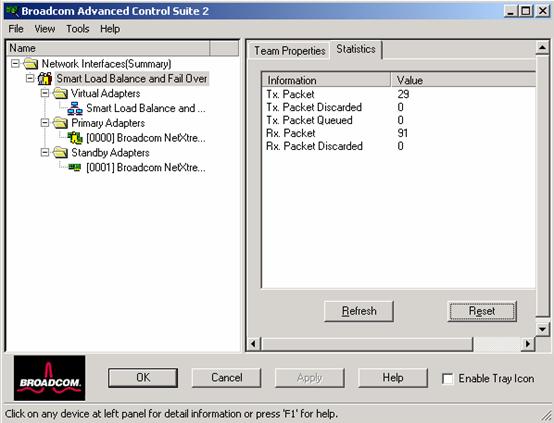Click the Standby Adapters folder icon
The image size is (554, 423).
click(60, 153)
